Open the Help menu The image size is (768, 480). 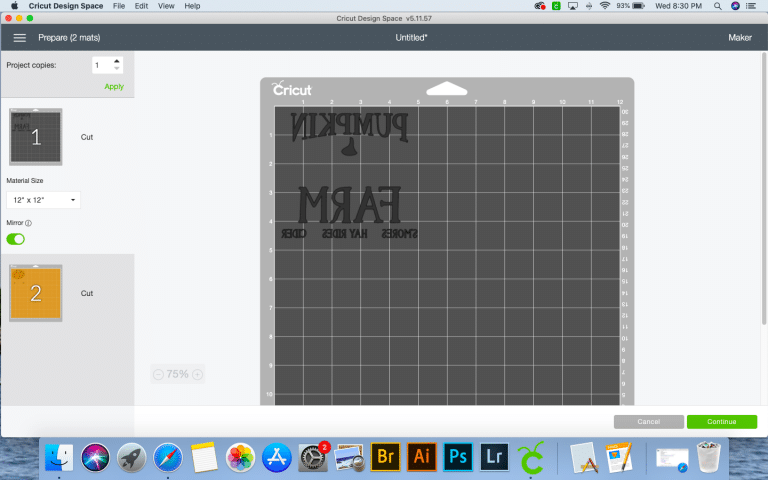[192, 6]
